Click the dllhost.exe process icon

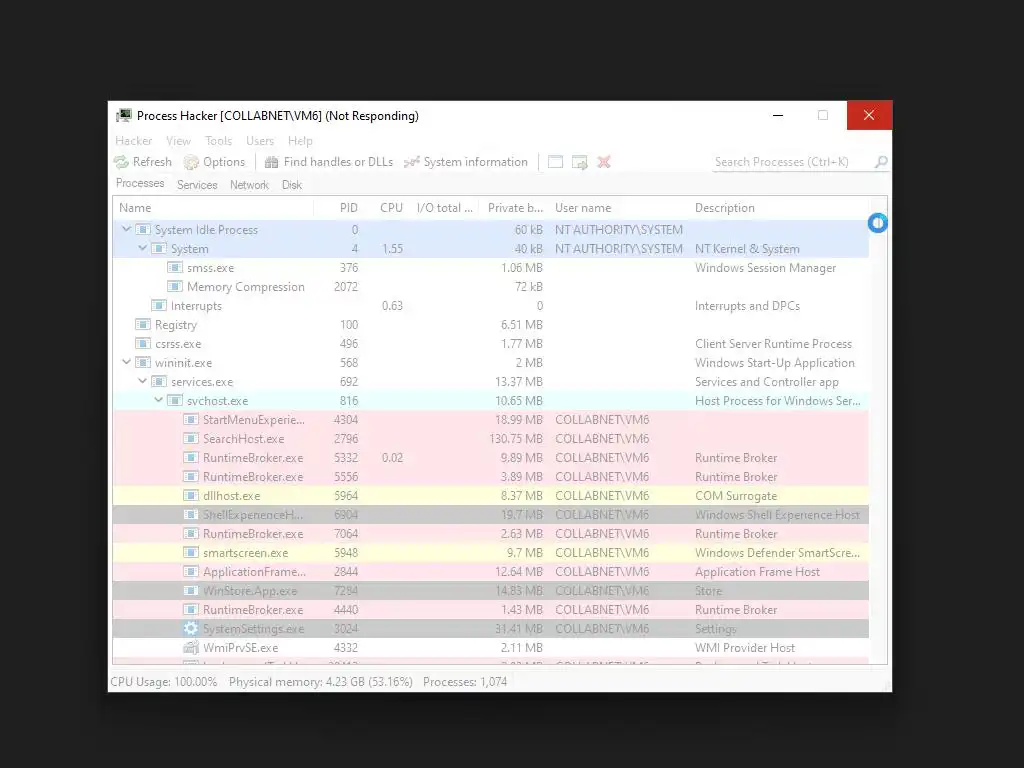point(191,495)
